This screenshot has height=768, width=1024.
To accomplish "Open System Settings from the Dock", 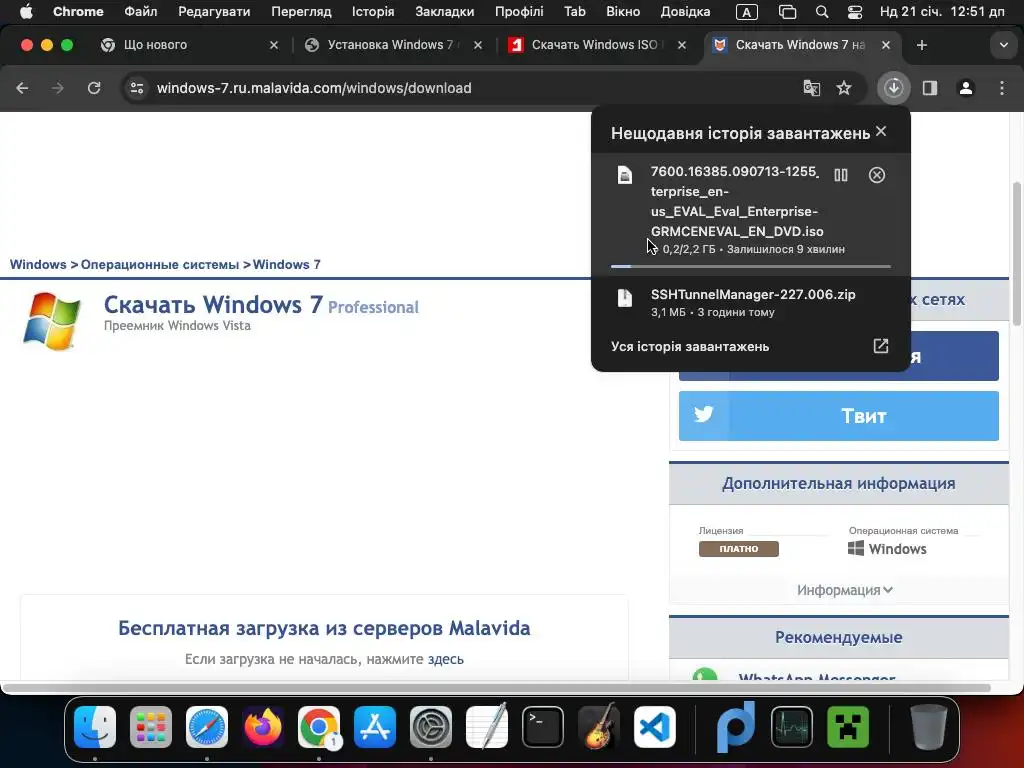I will tap(431, 727).
